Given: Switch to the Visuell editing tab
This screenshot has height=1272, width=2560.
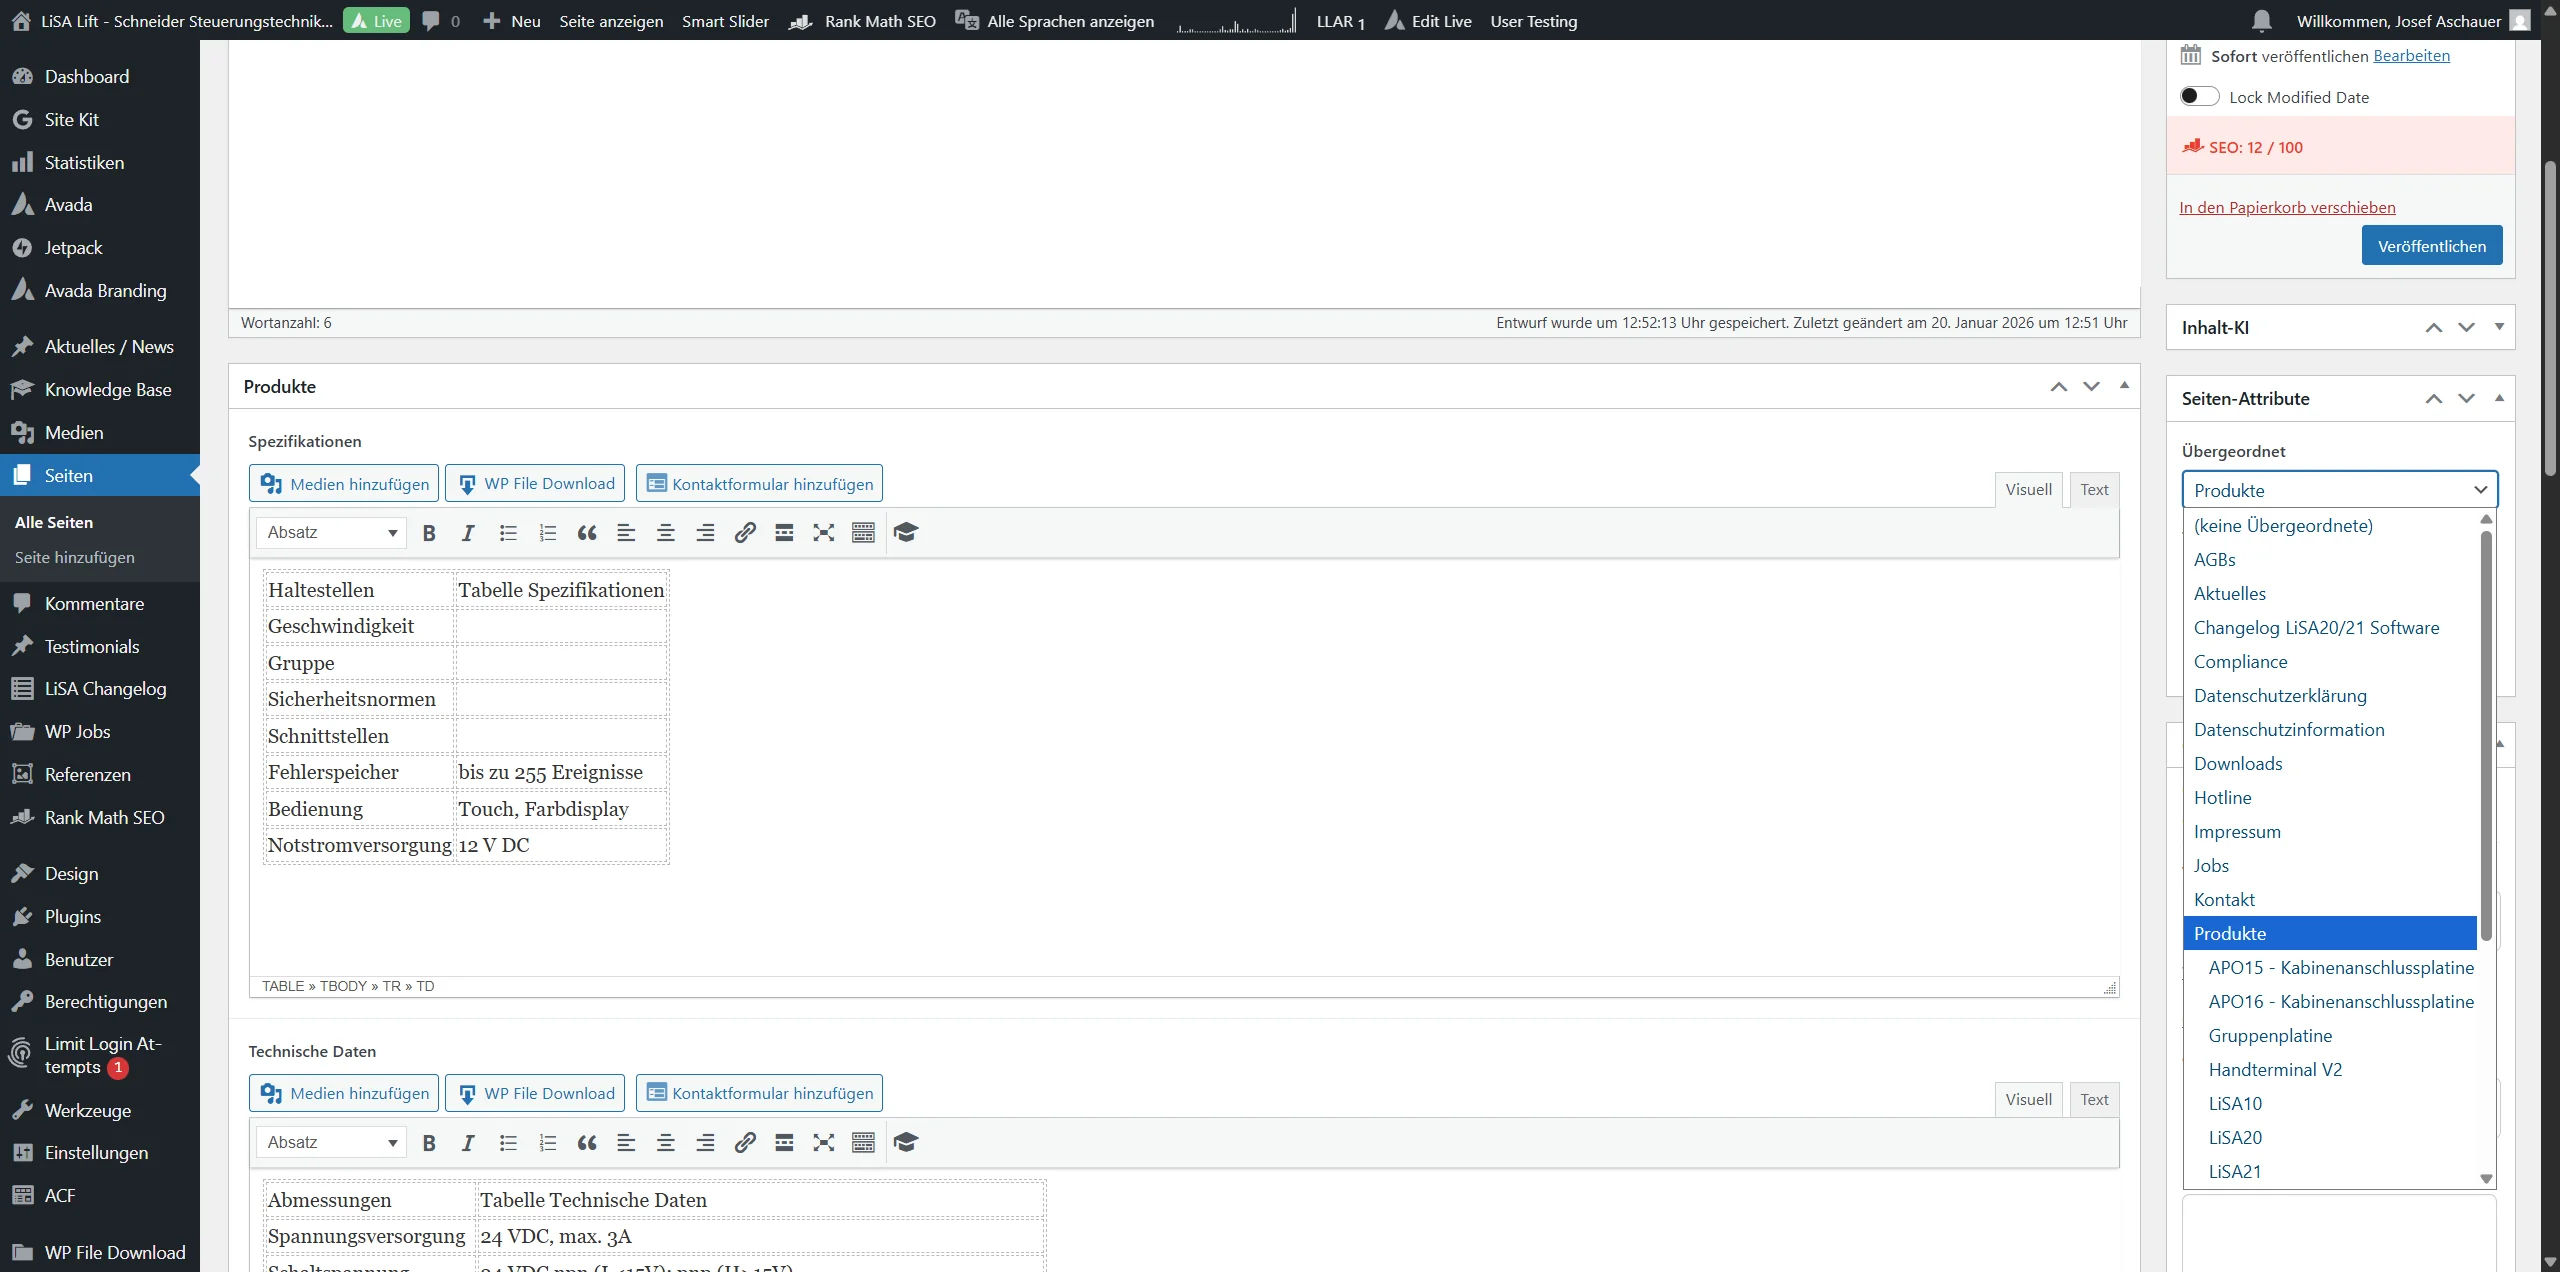Looking at the screenshot, I should (2027, 489).
